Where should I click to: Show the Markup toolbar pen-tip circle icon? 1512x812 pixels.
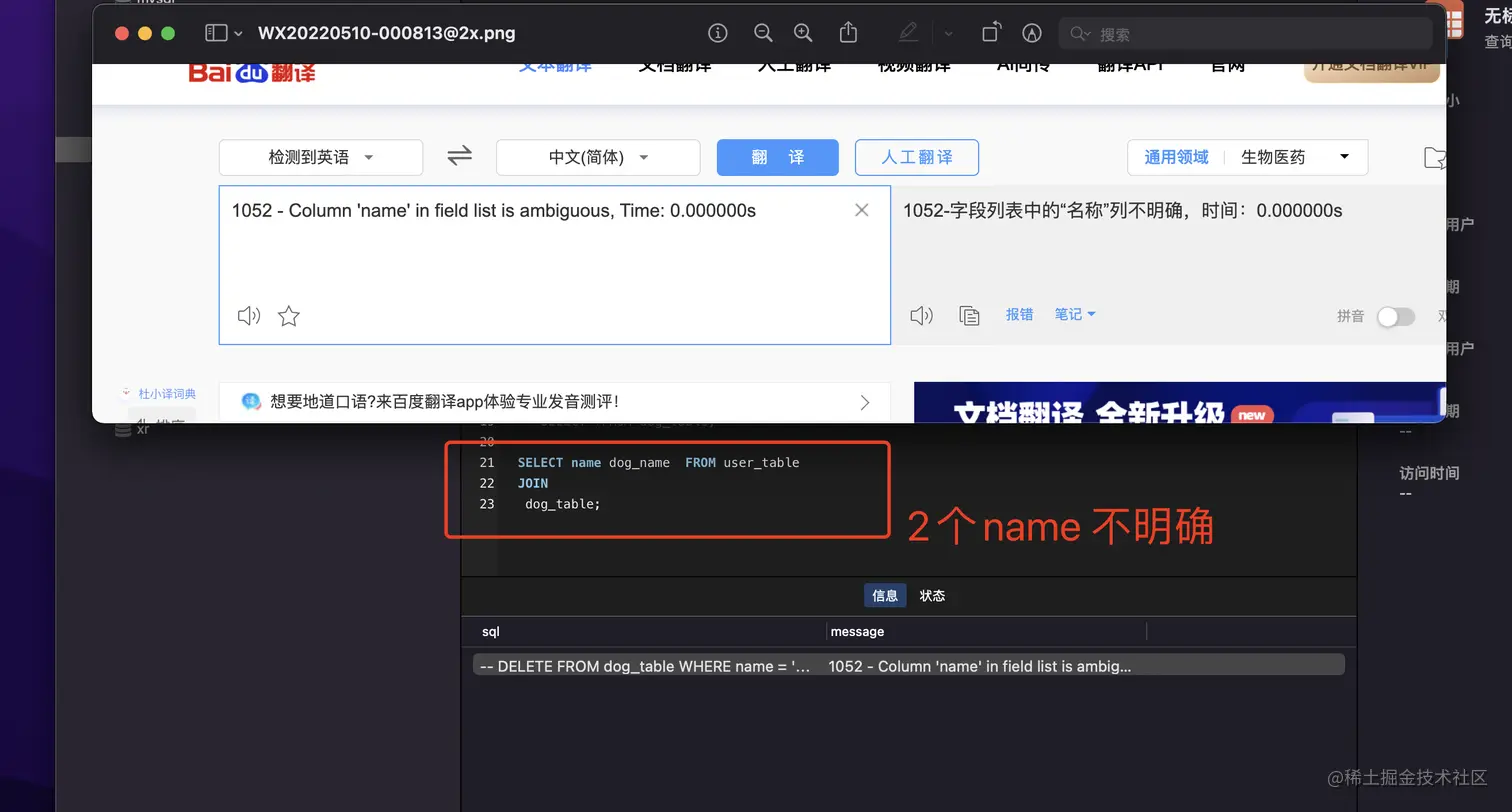(1032, 33)
